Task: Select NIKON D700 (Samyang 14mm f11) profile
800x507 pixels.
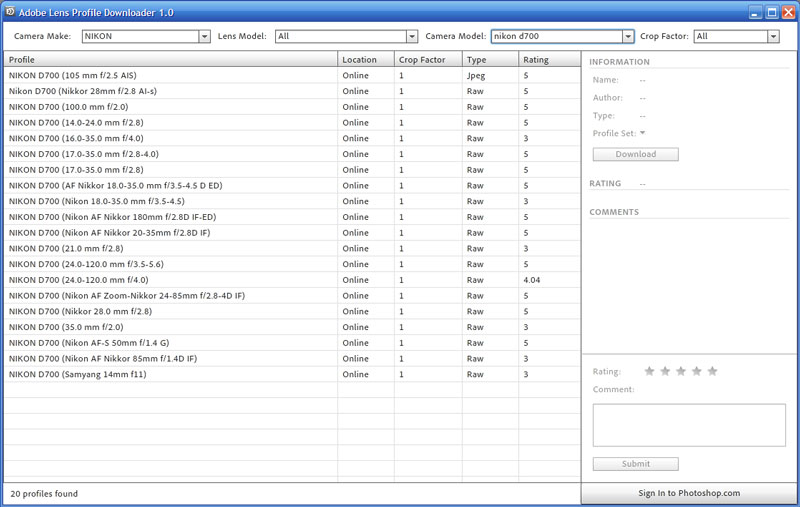Action: (x=292, y=374)
